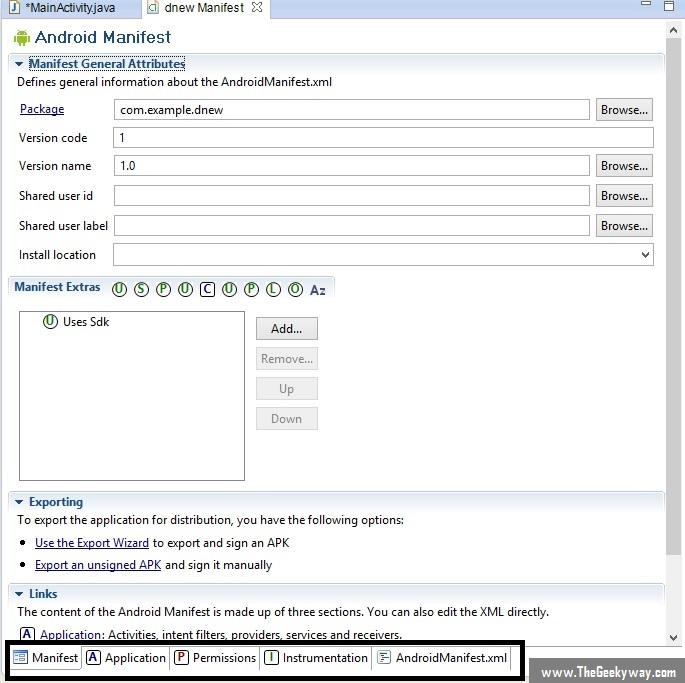
Task: Select the dnew Manifest editor tab
Action: 204,8
